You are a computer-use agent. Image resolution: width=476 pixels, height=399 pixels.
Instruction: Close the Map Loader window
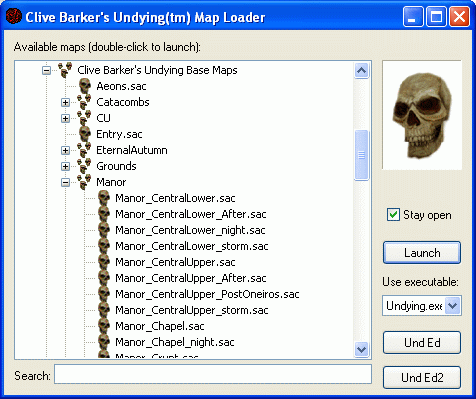pos(459,17)
